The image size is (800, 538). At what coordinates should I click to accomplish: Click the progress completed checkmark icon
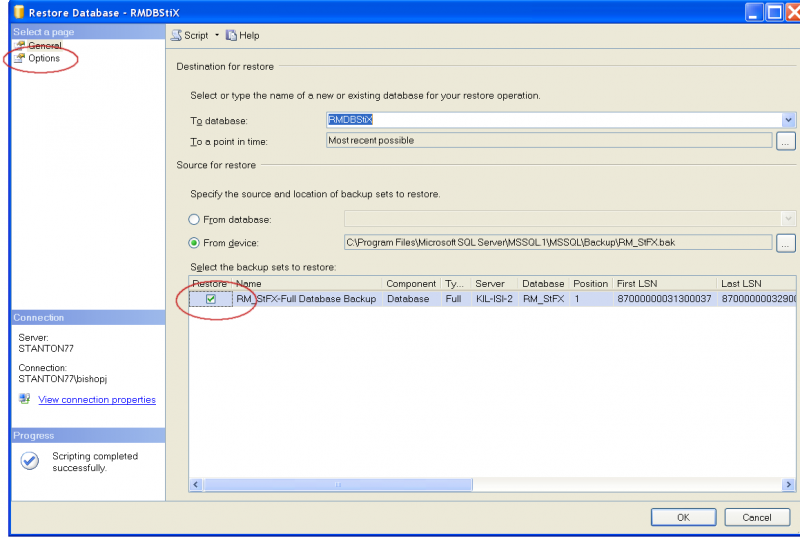coord(30,461)
